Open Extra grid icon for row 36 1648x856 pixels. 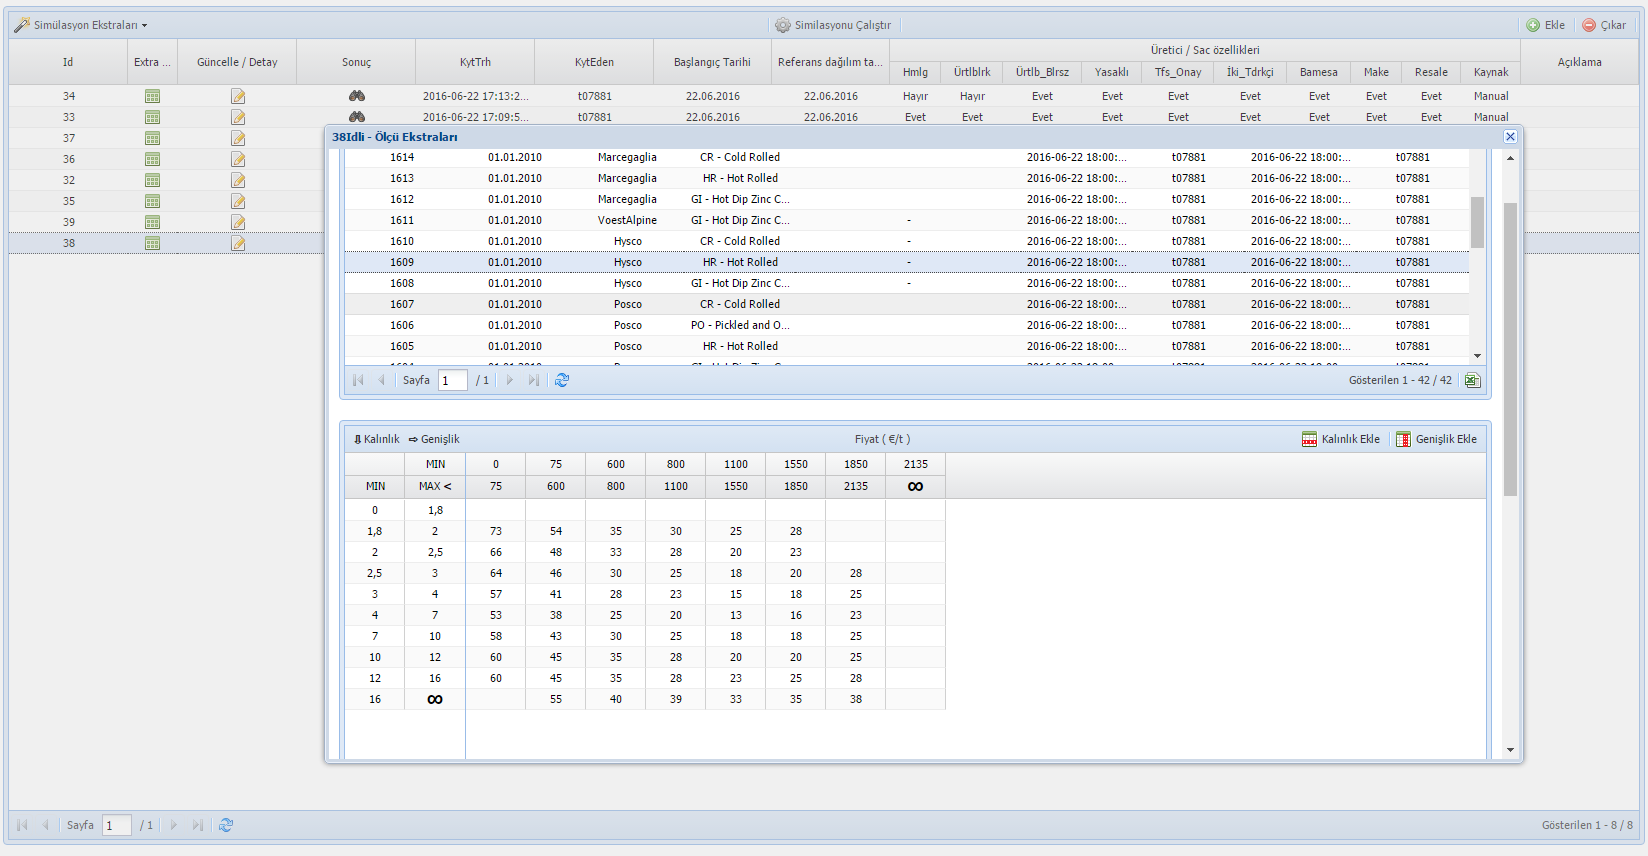(x=152, y=159)
